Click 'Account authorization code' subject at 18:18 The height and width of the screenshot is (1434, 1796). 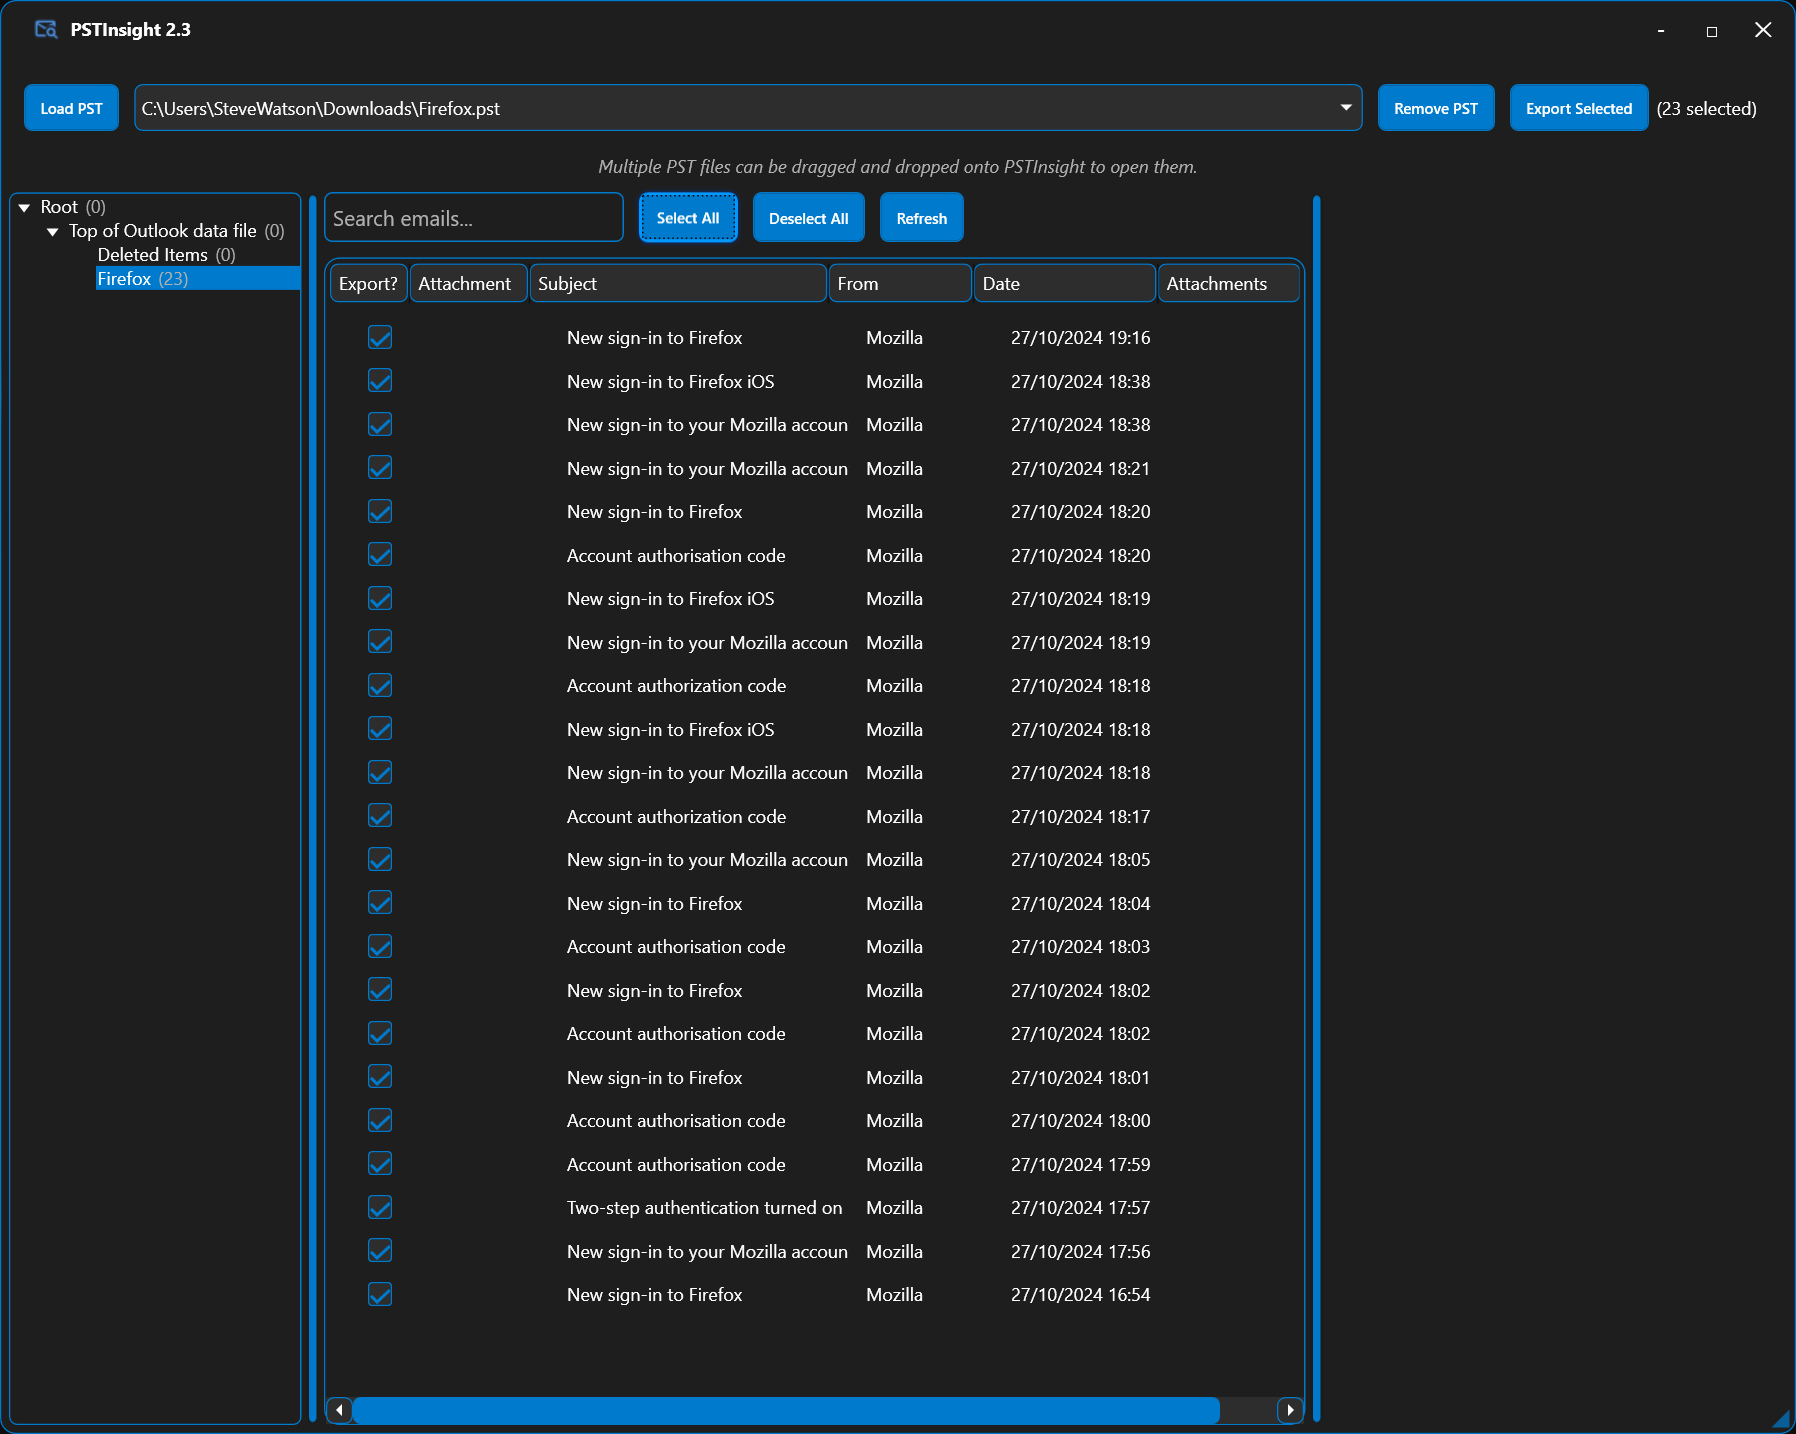point(676,686)
